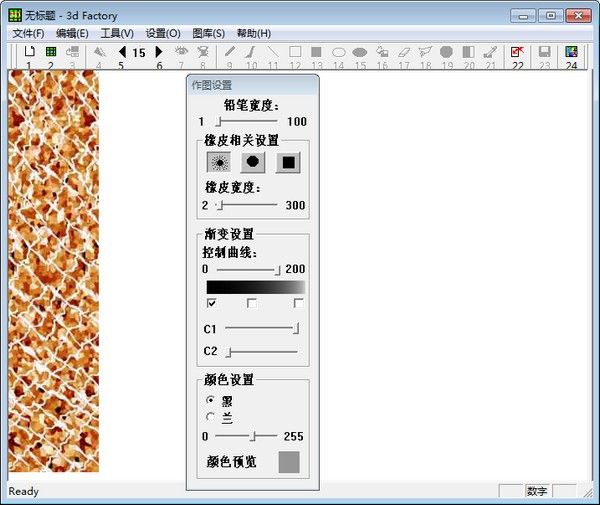
Task: Click the Ready status bar text
Action: [x=24, y=491]
